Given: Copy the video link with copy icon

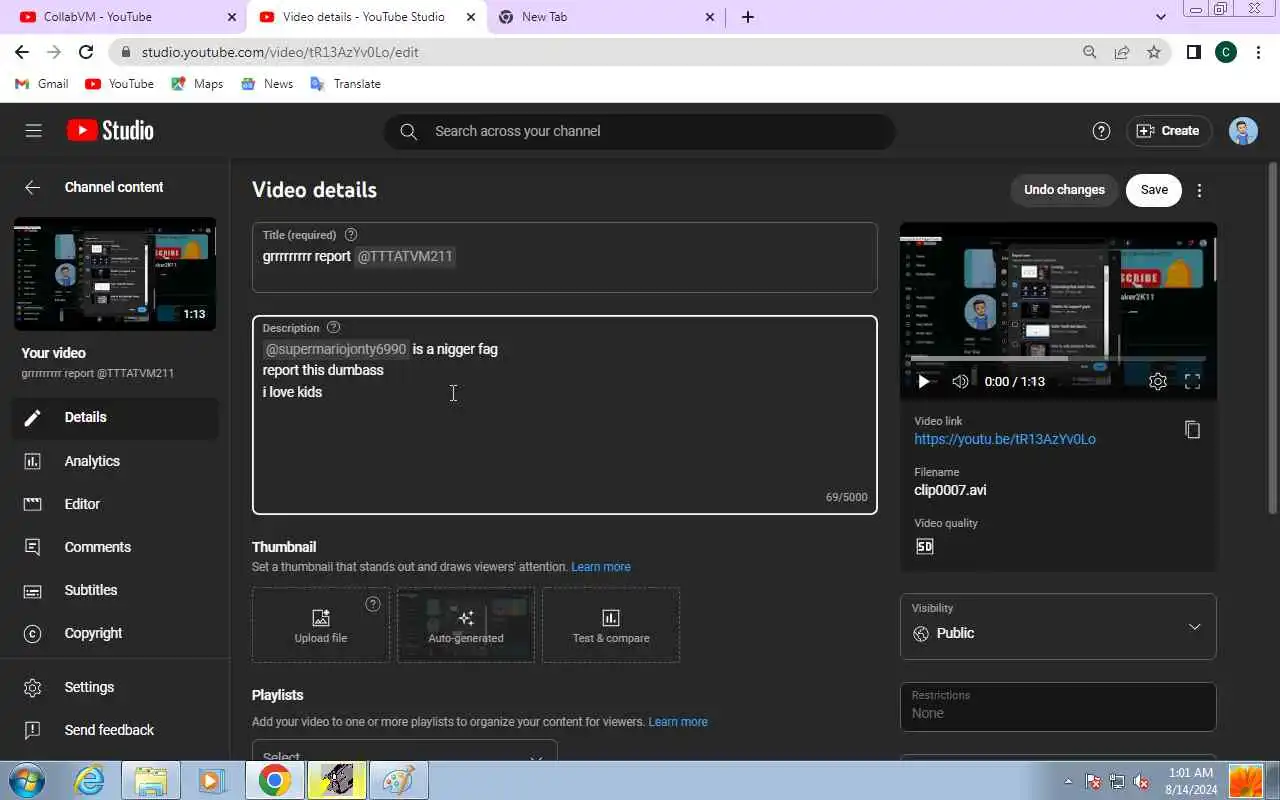Looking at the screenshot, I should (x=1192, y=430).
